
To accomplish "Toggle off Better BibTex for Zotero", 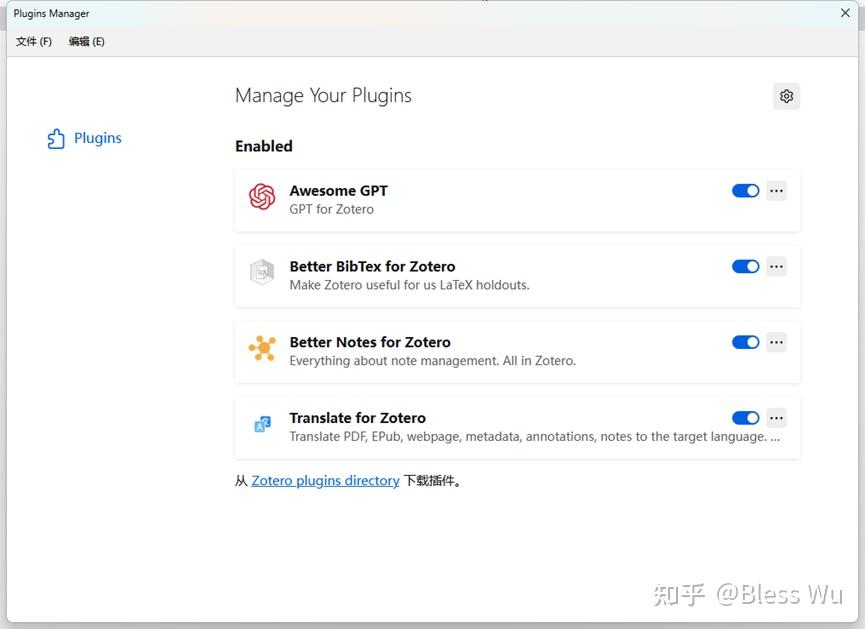I will point(745,266).
